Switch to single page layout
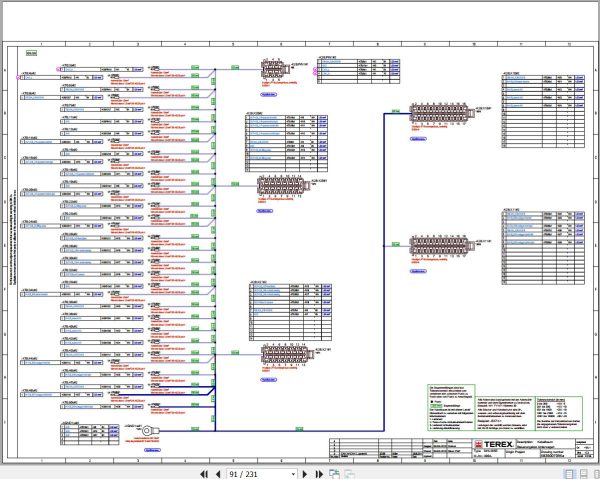This screenshot has width=600, height=479. pos(569,474)
